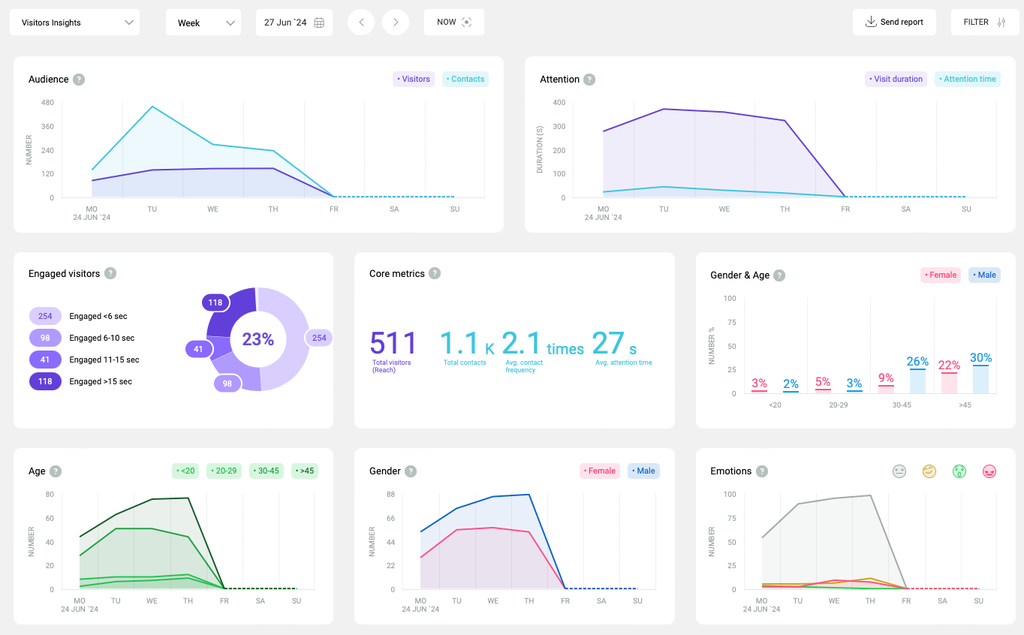The width and height of the screenshot is (1024, 635).
Task: Go to previous week with left arrow
Action: point(361,22)
